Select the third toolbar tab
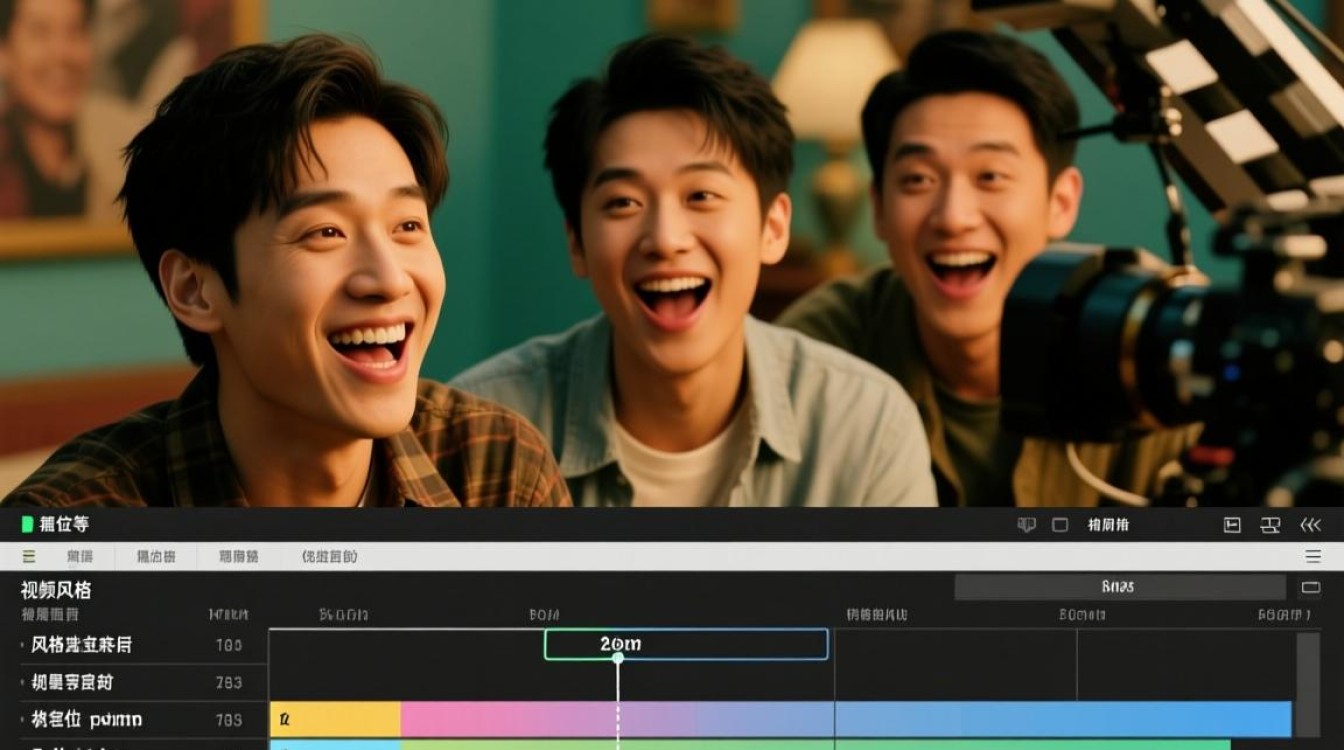This screenshot has height=750, width=1344. tap(239, 556)
